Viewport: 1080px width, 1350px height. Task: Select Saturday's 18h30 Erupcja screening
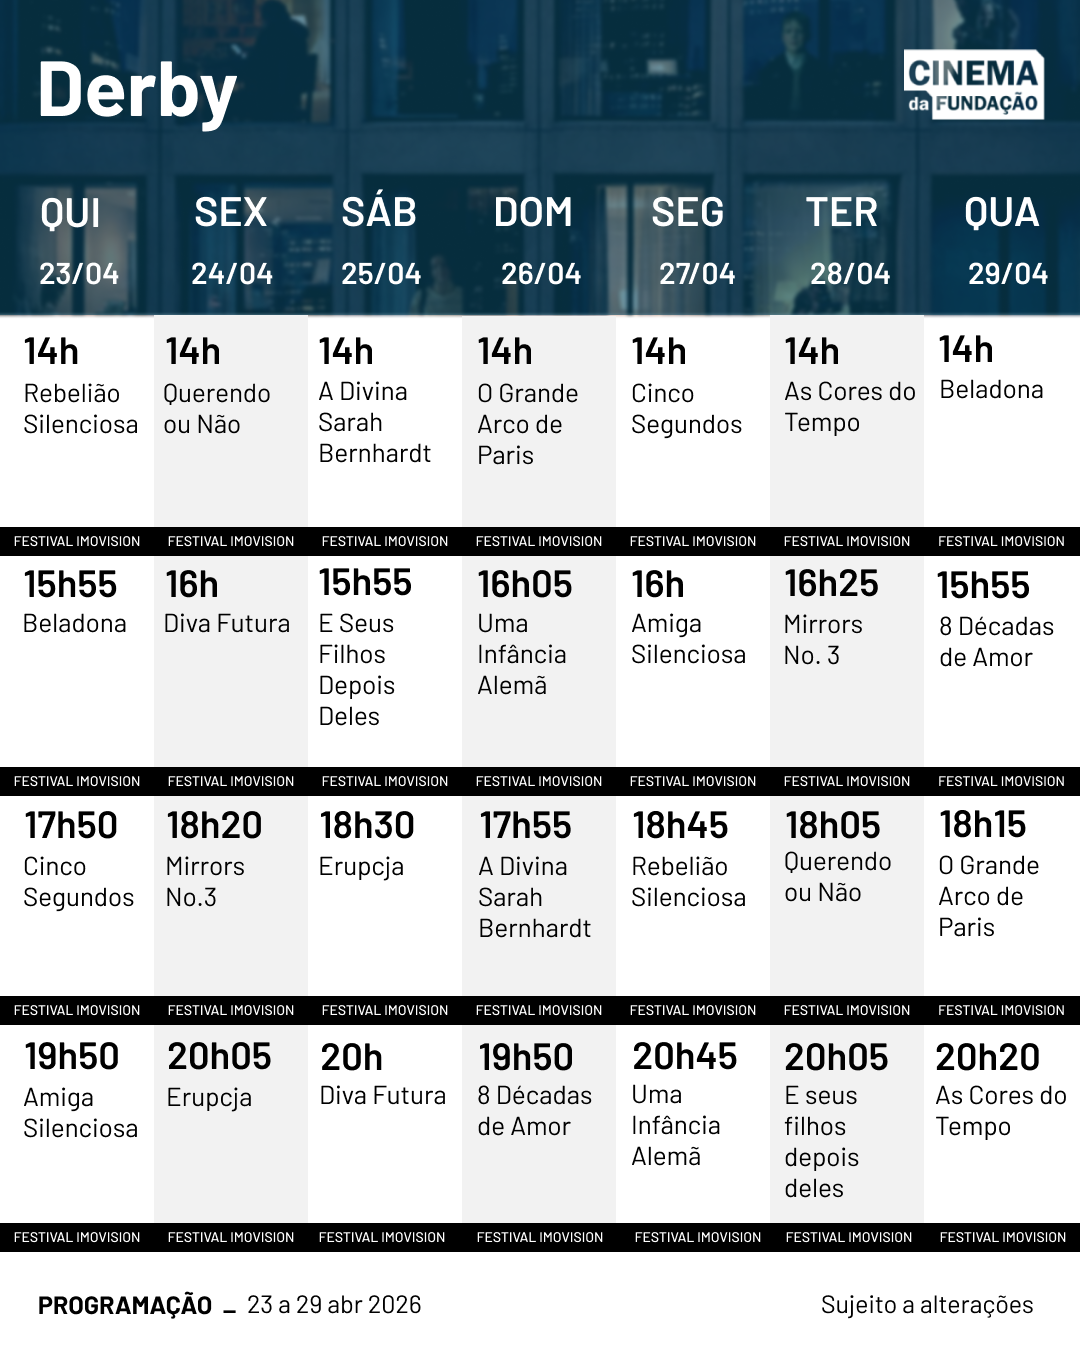click(x=366, y=844)
